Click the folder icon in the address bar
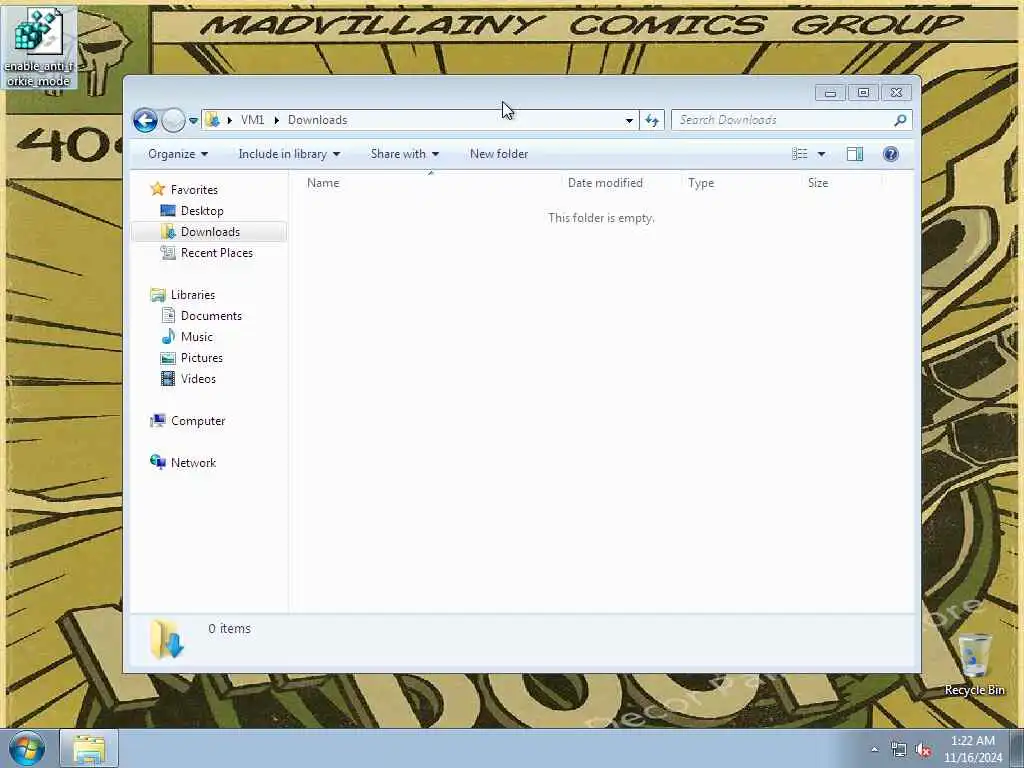The height and width of the screenshot is (768, 1024). 212,120
